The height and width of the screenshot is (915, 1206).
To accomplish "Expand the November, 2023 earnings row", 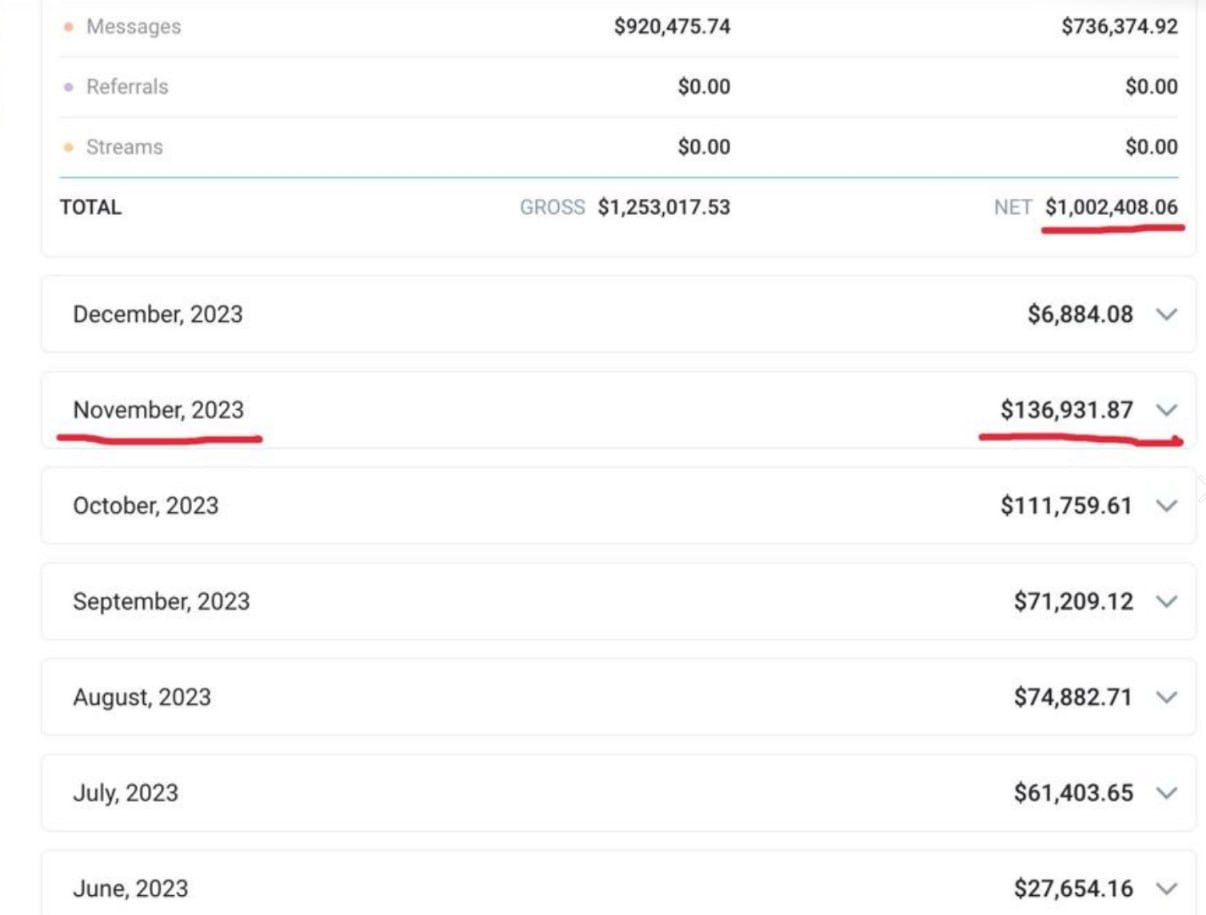I will pyautogui.click(x=1167, y=410).
